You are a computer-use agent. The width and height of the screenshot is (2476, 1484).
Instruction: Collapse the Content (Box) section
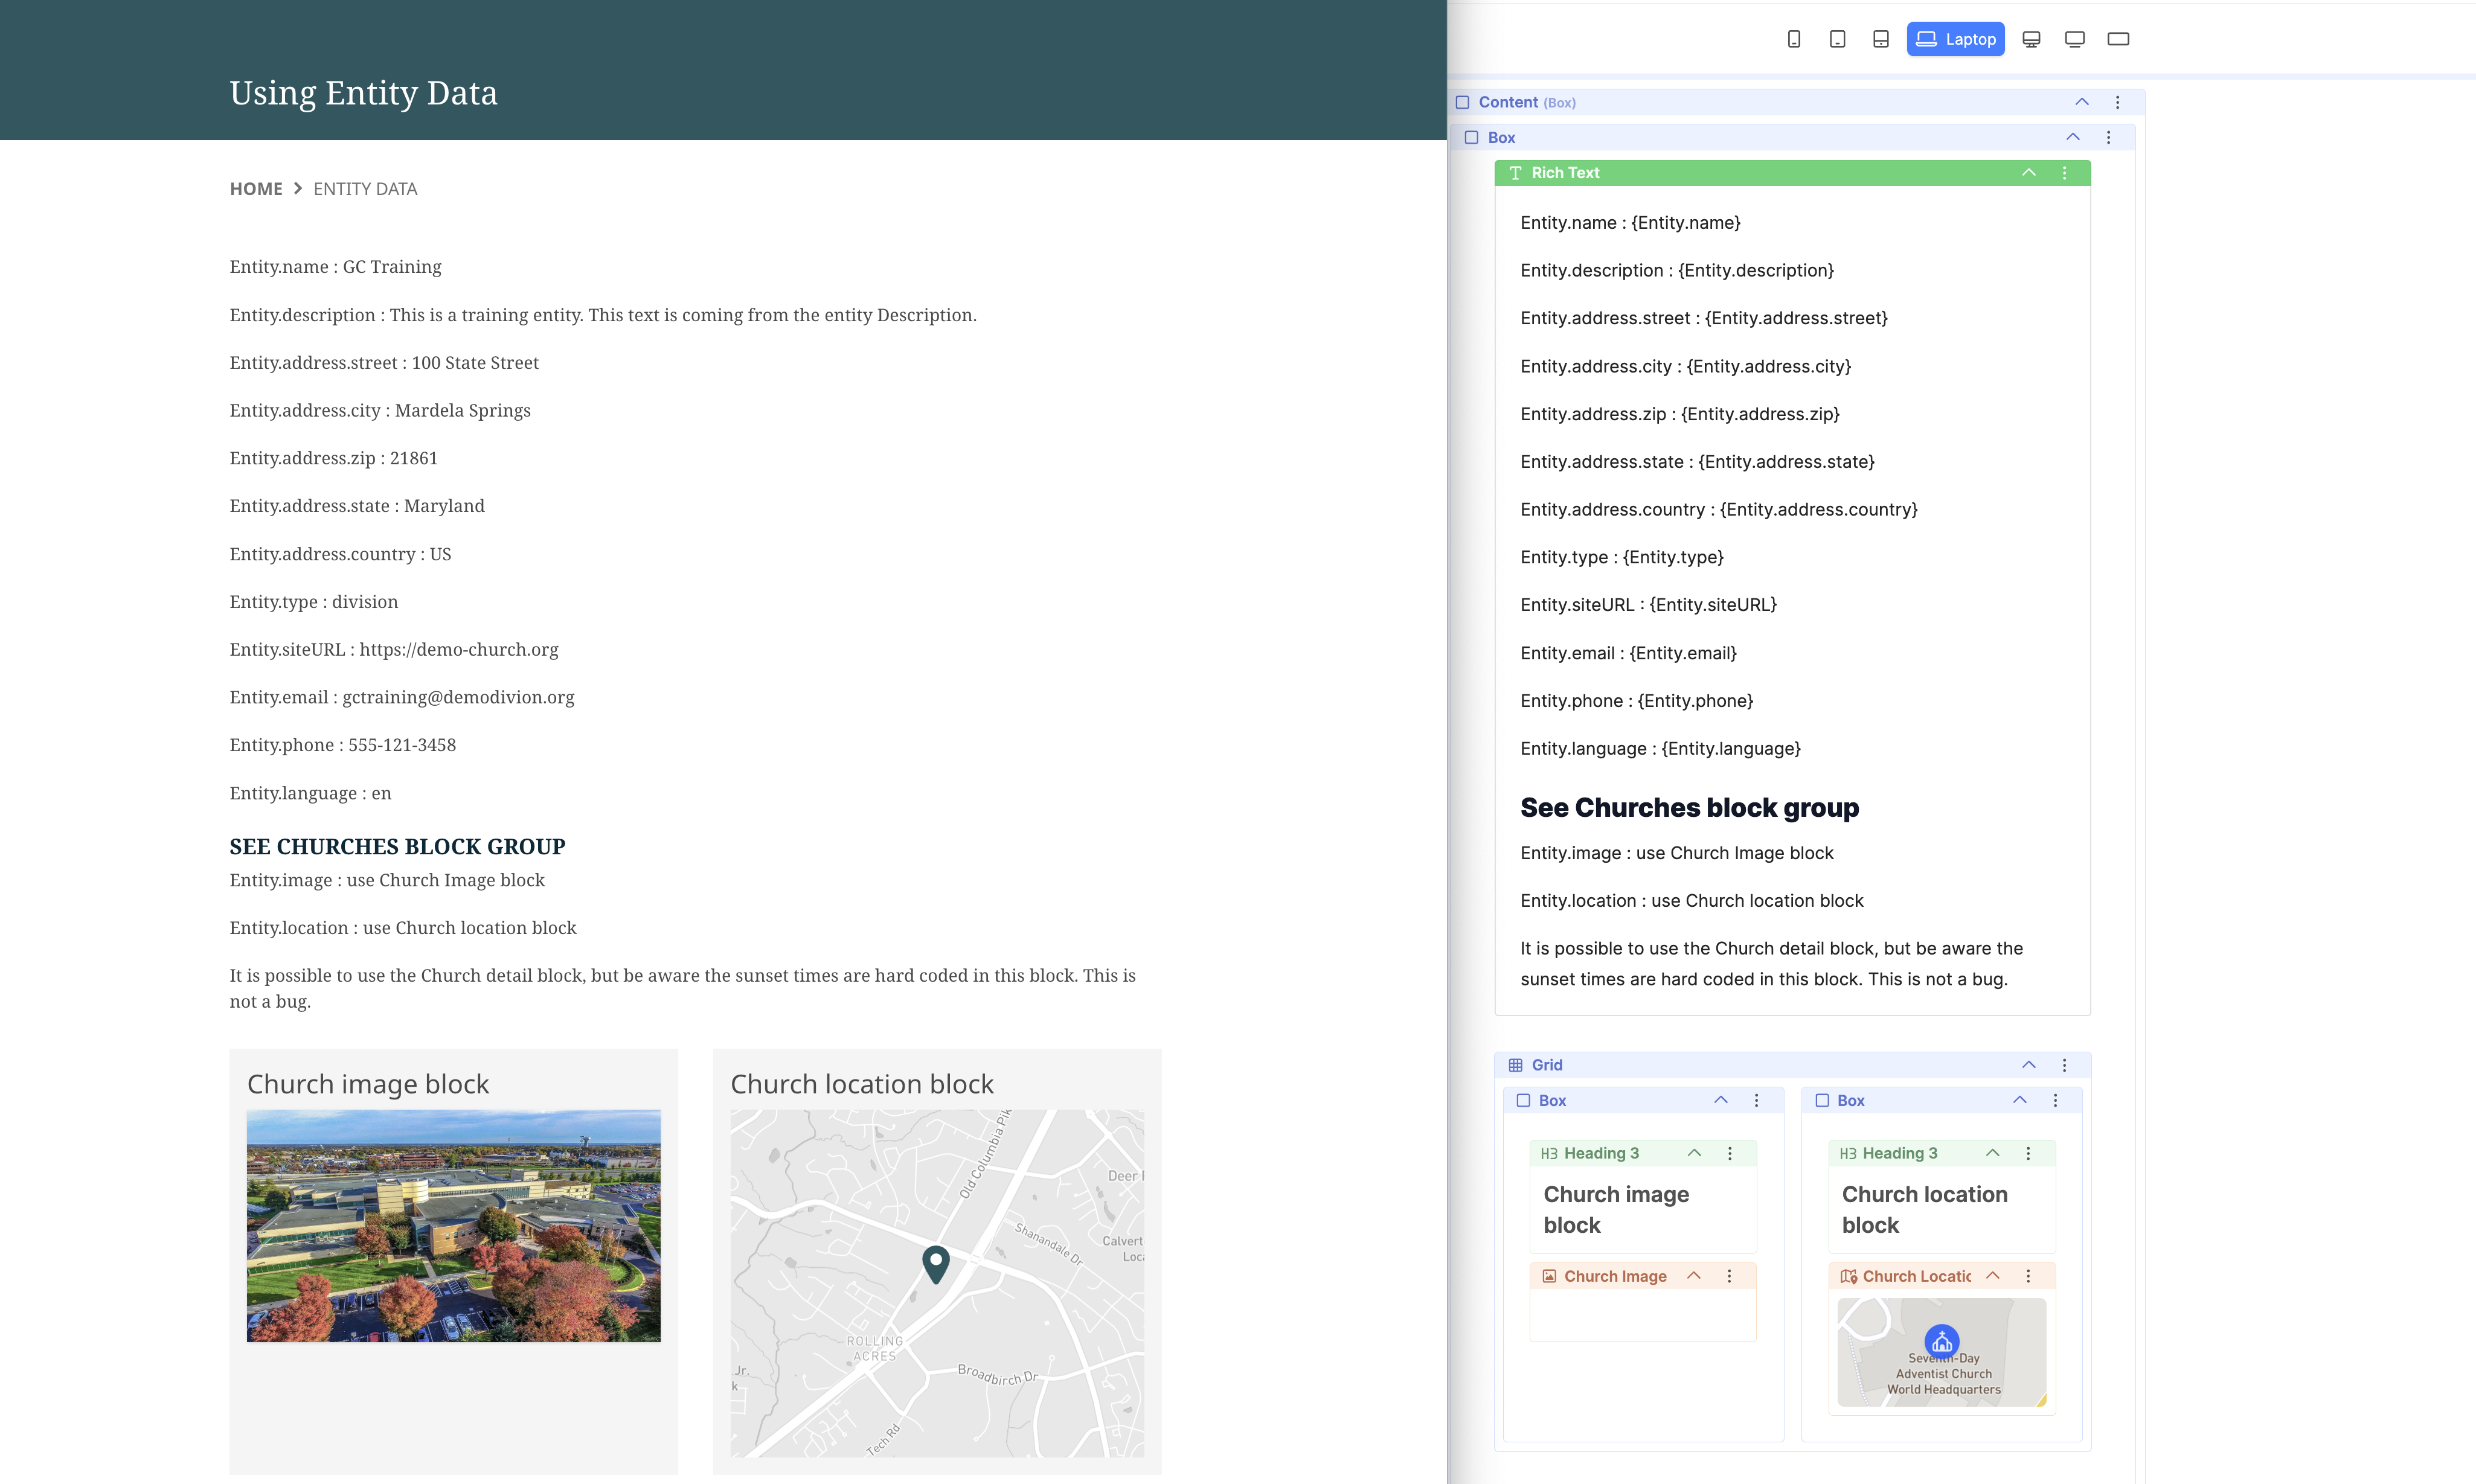point(2081,102)
